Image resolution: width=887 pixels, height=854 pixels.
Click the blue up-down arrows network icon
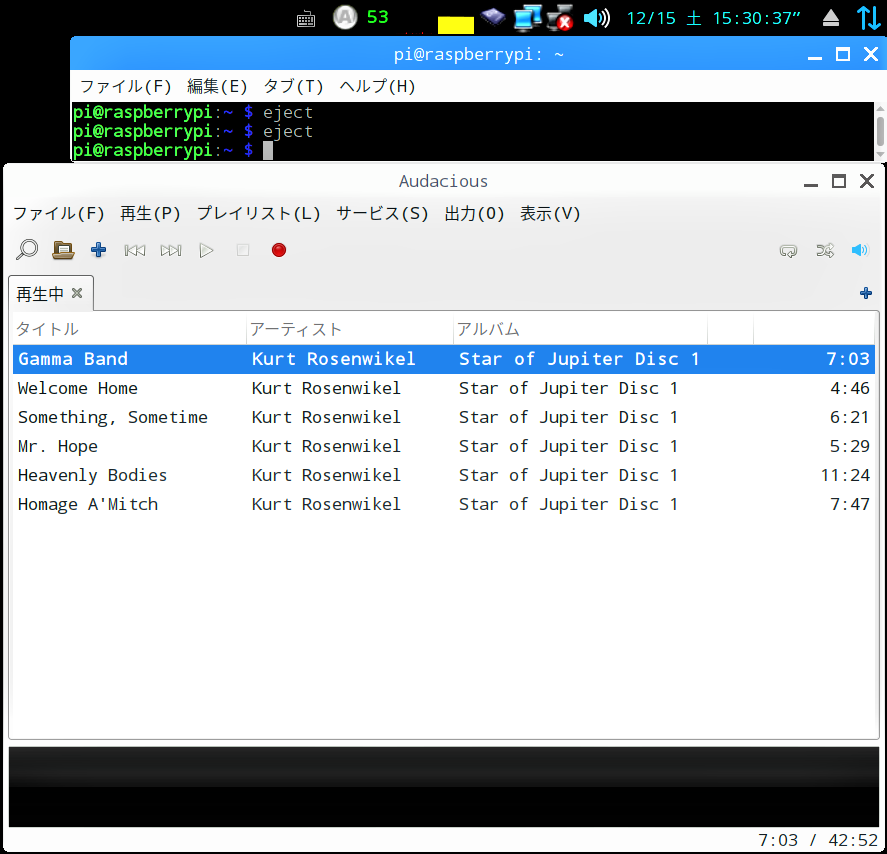868,18
